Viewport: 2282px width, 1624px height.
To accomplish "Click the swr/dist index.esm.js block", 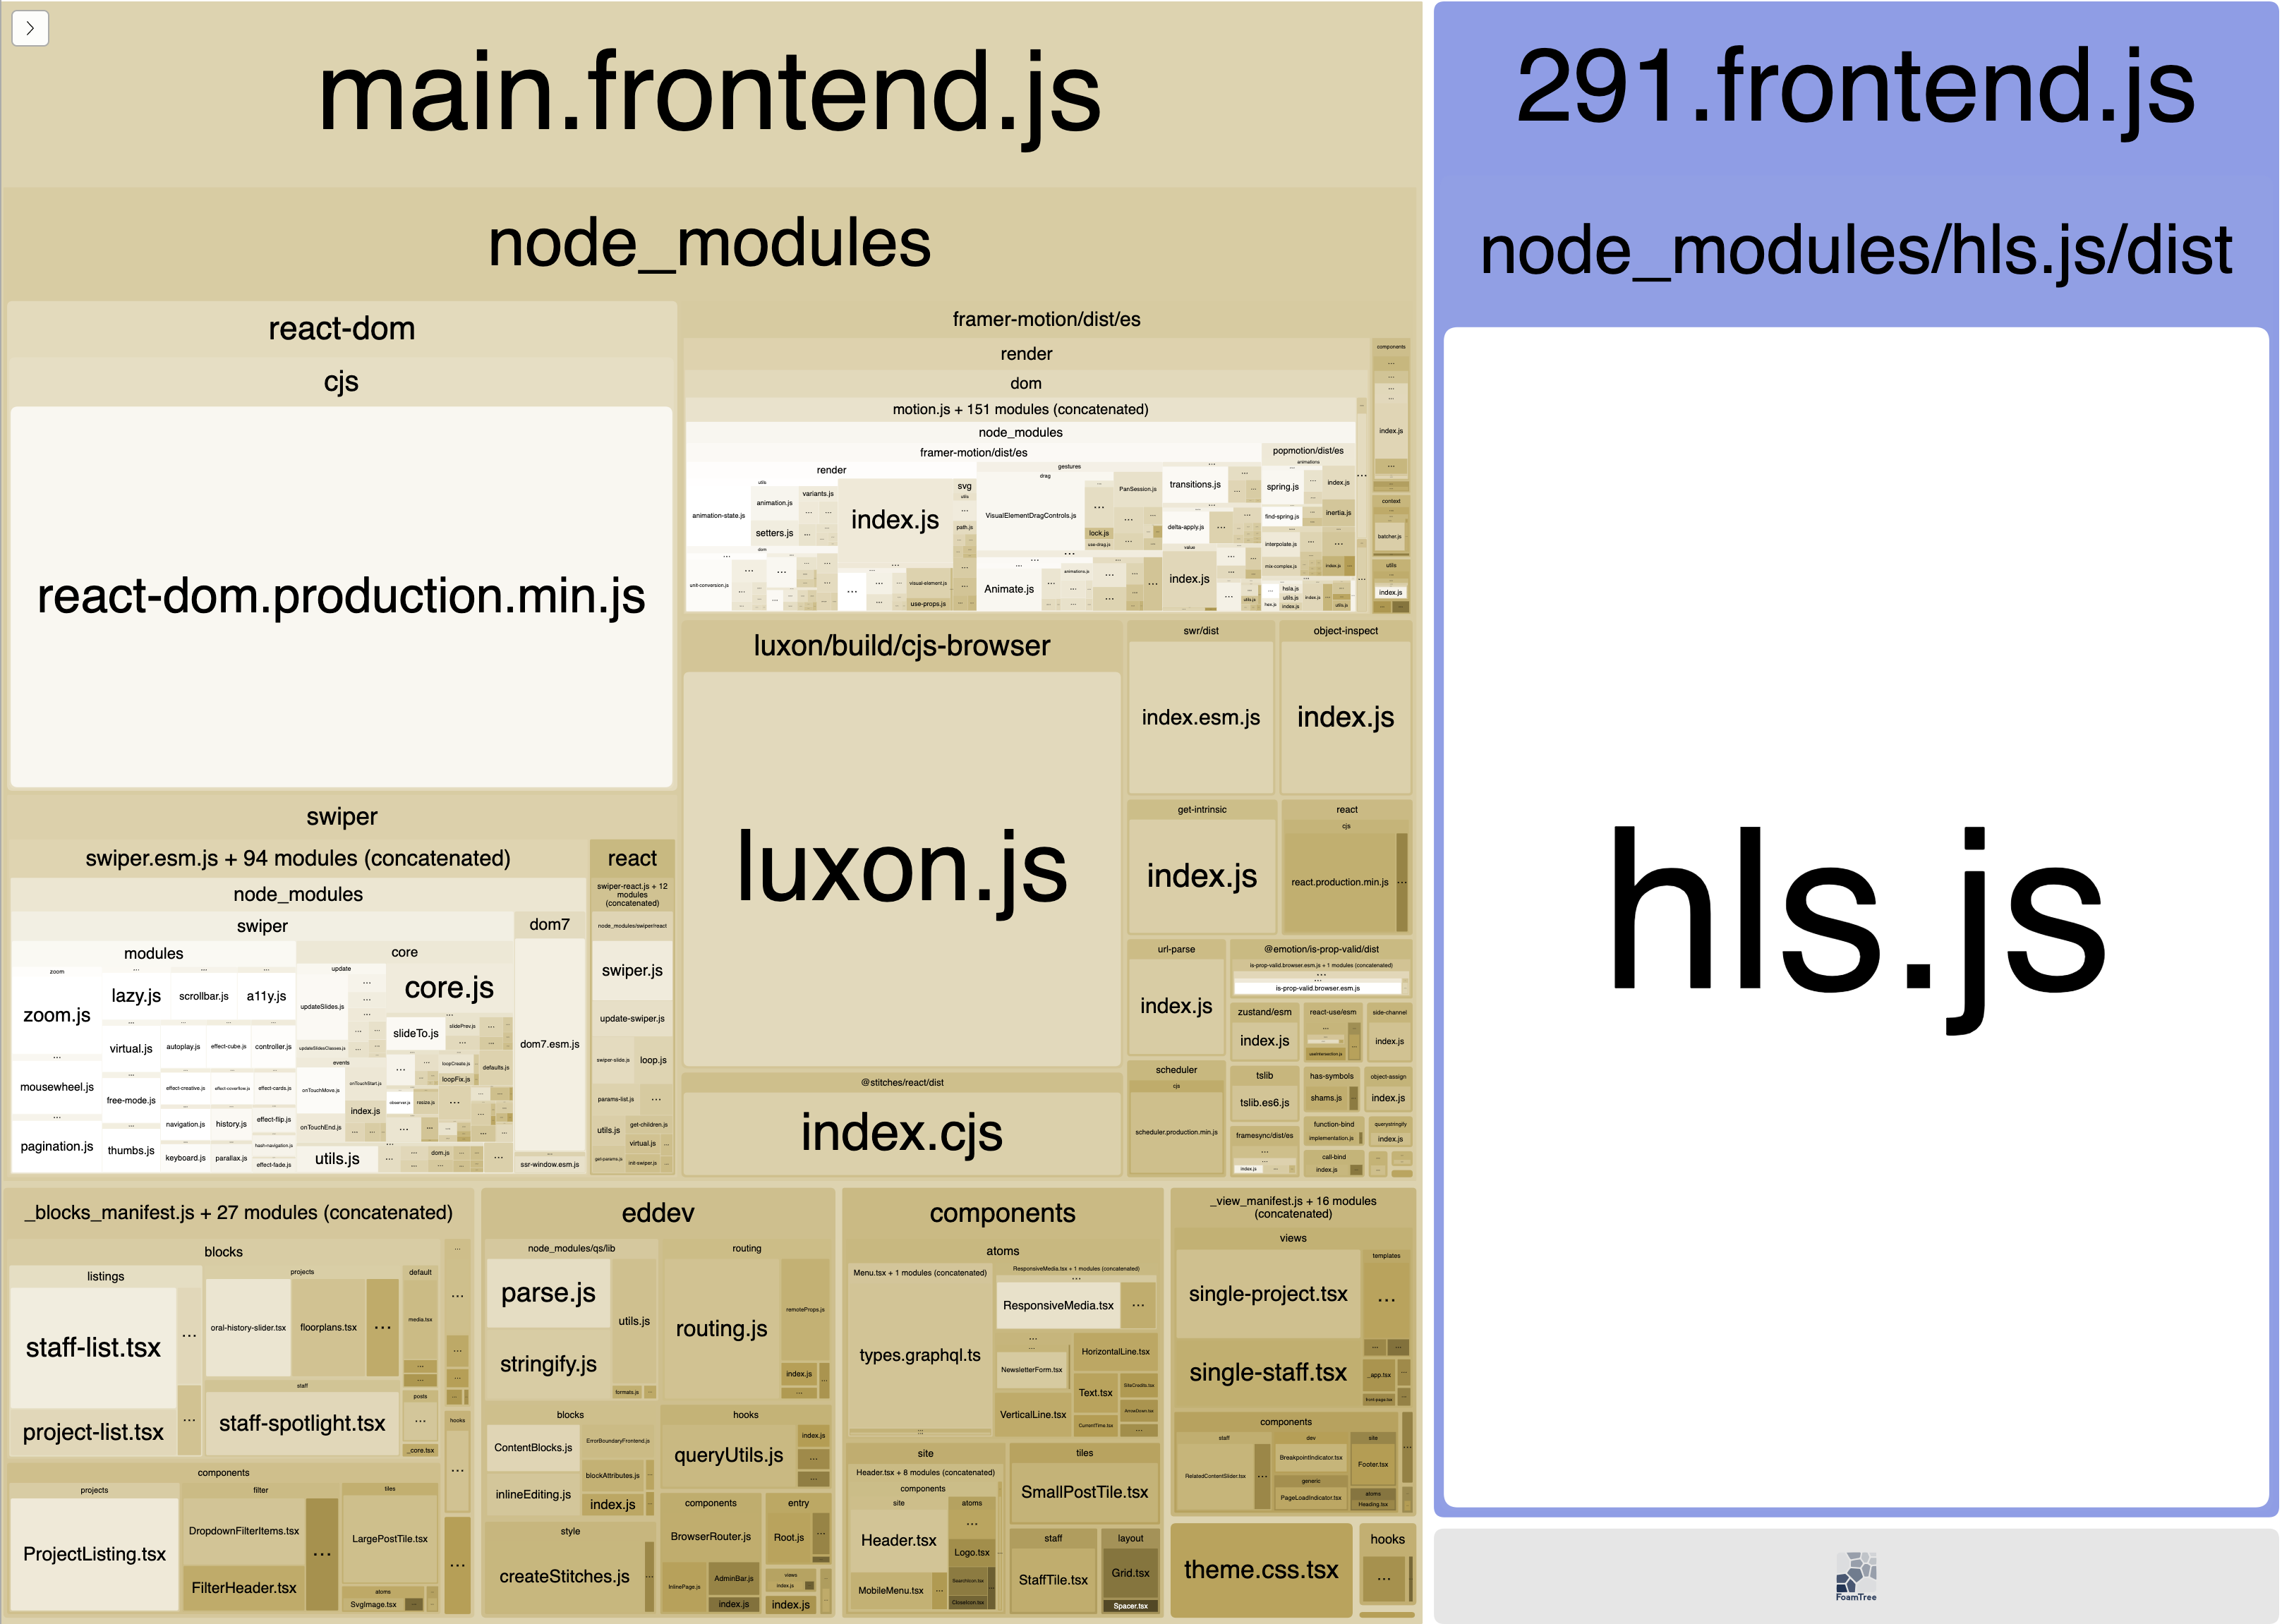I will click(1200, 717).
